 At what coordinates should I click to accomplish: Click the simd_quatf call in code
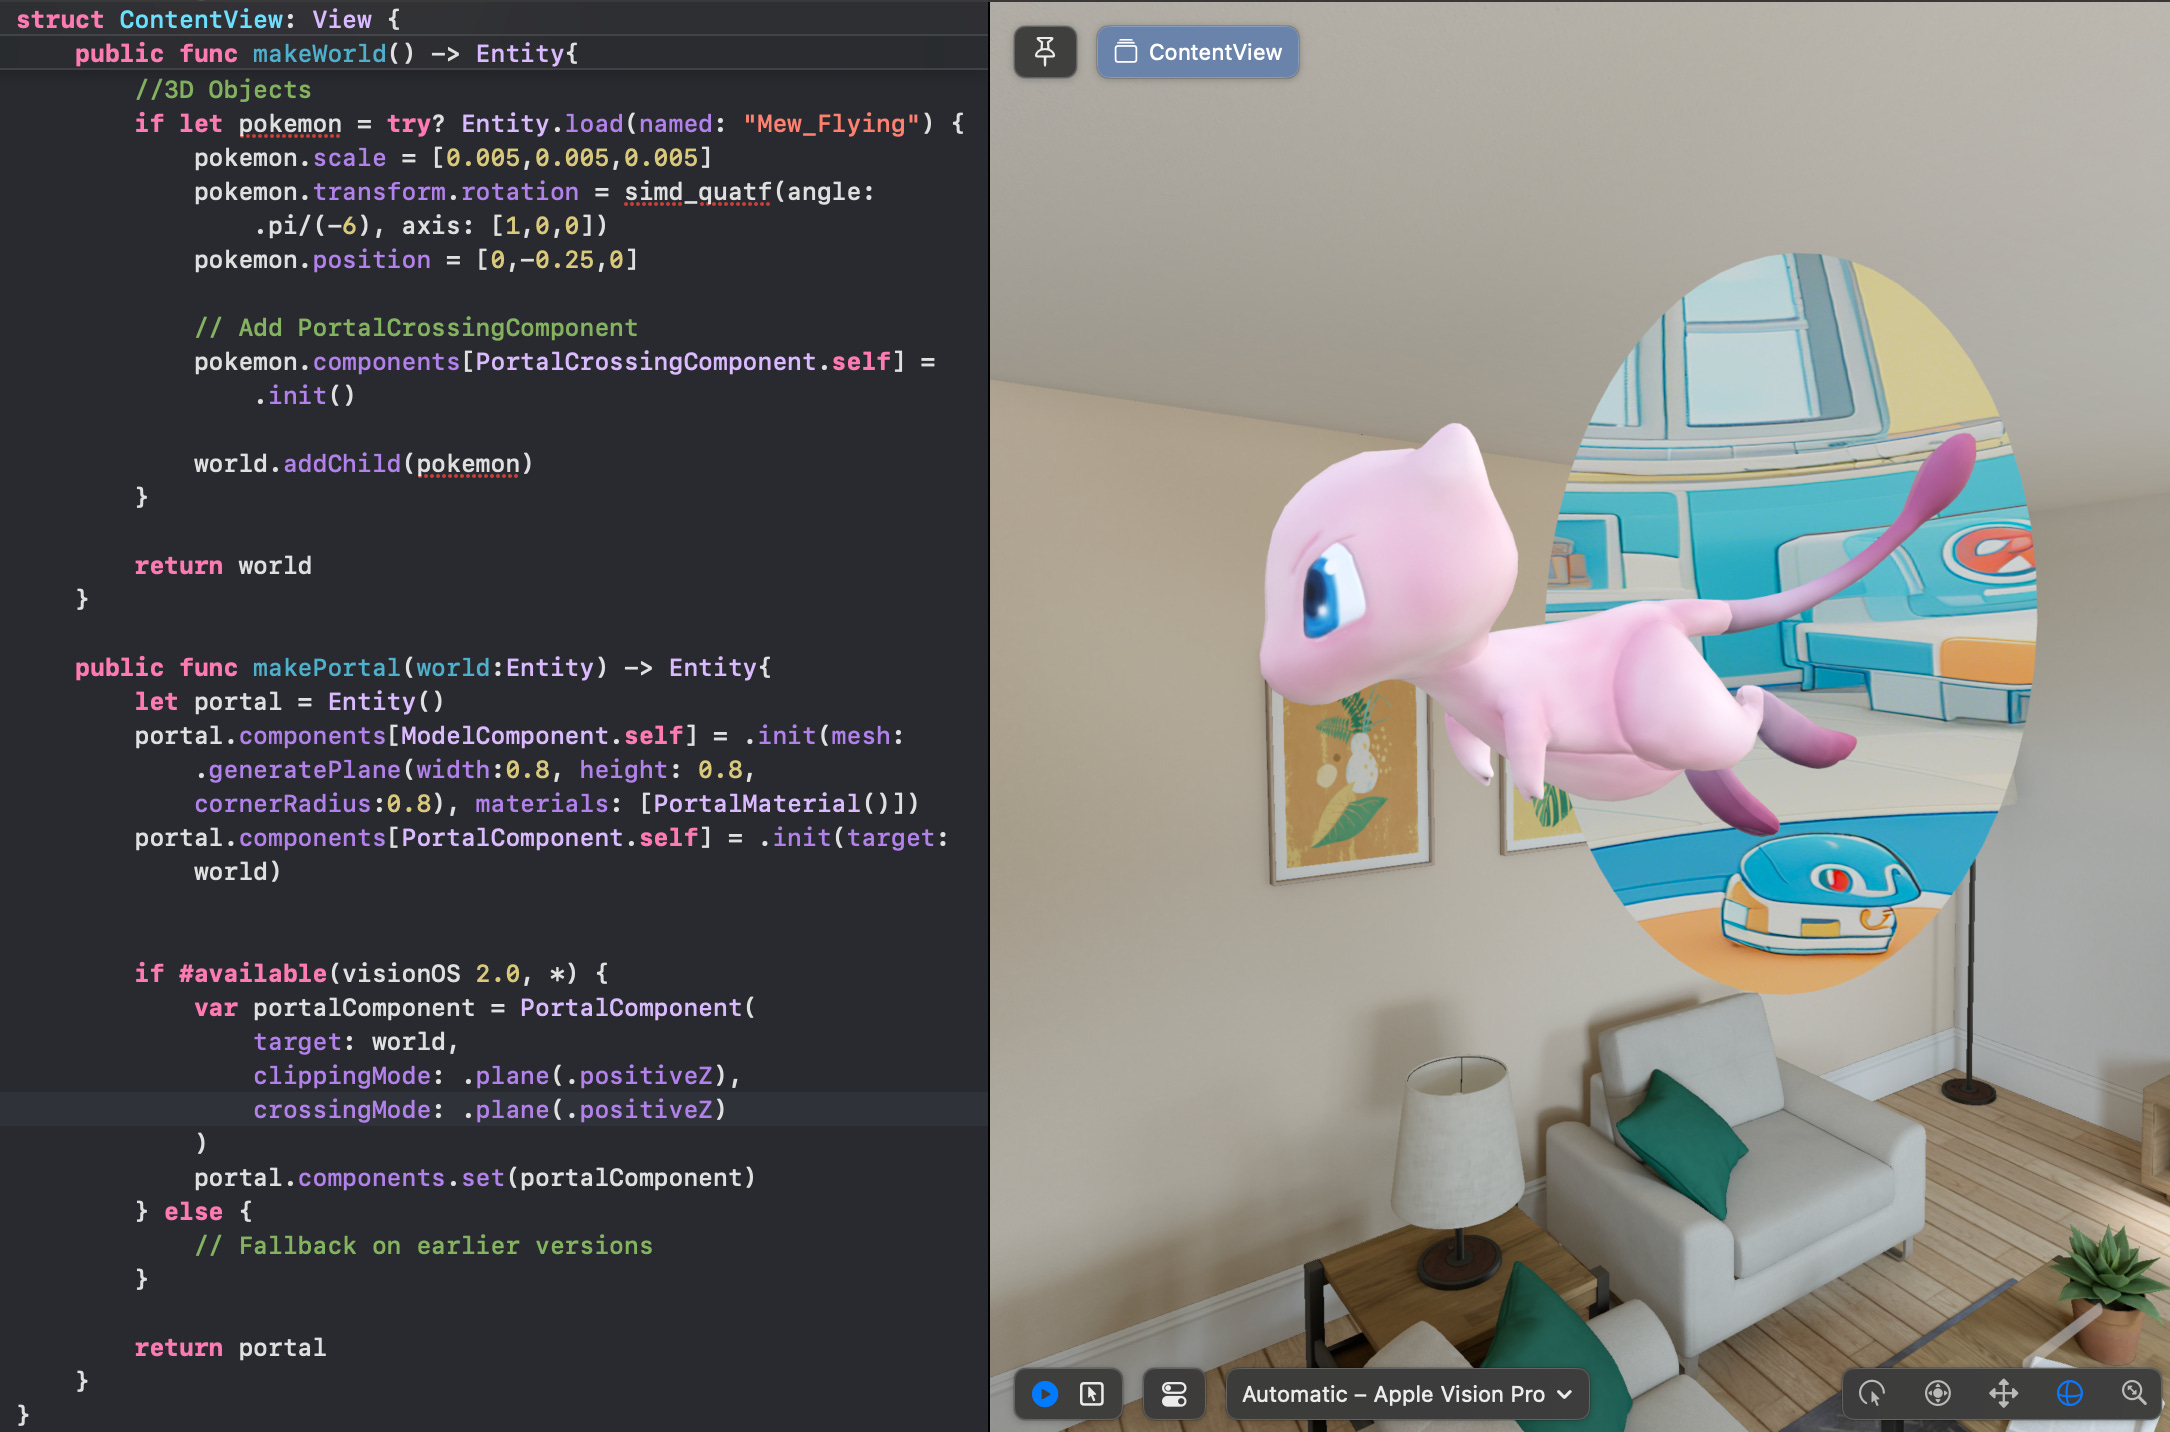pyautogui.click(x=697, y=192)
